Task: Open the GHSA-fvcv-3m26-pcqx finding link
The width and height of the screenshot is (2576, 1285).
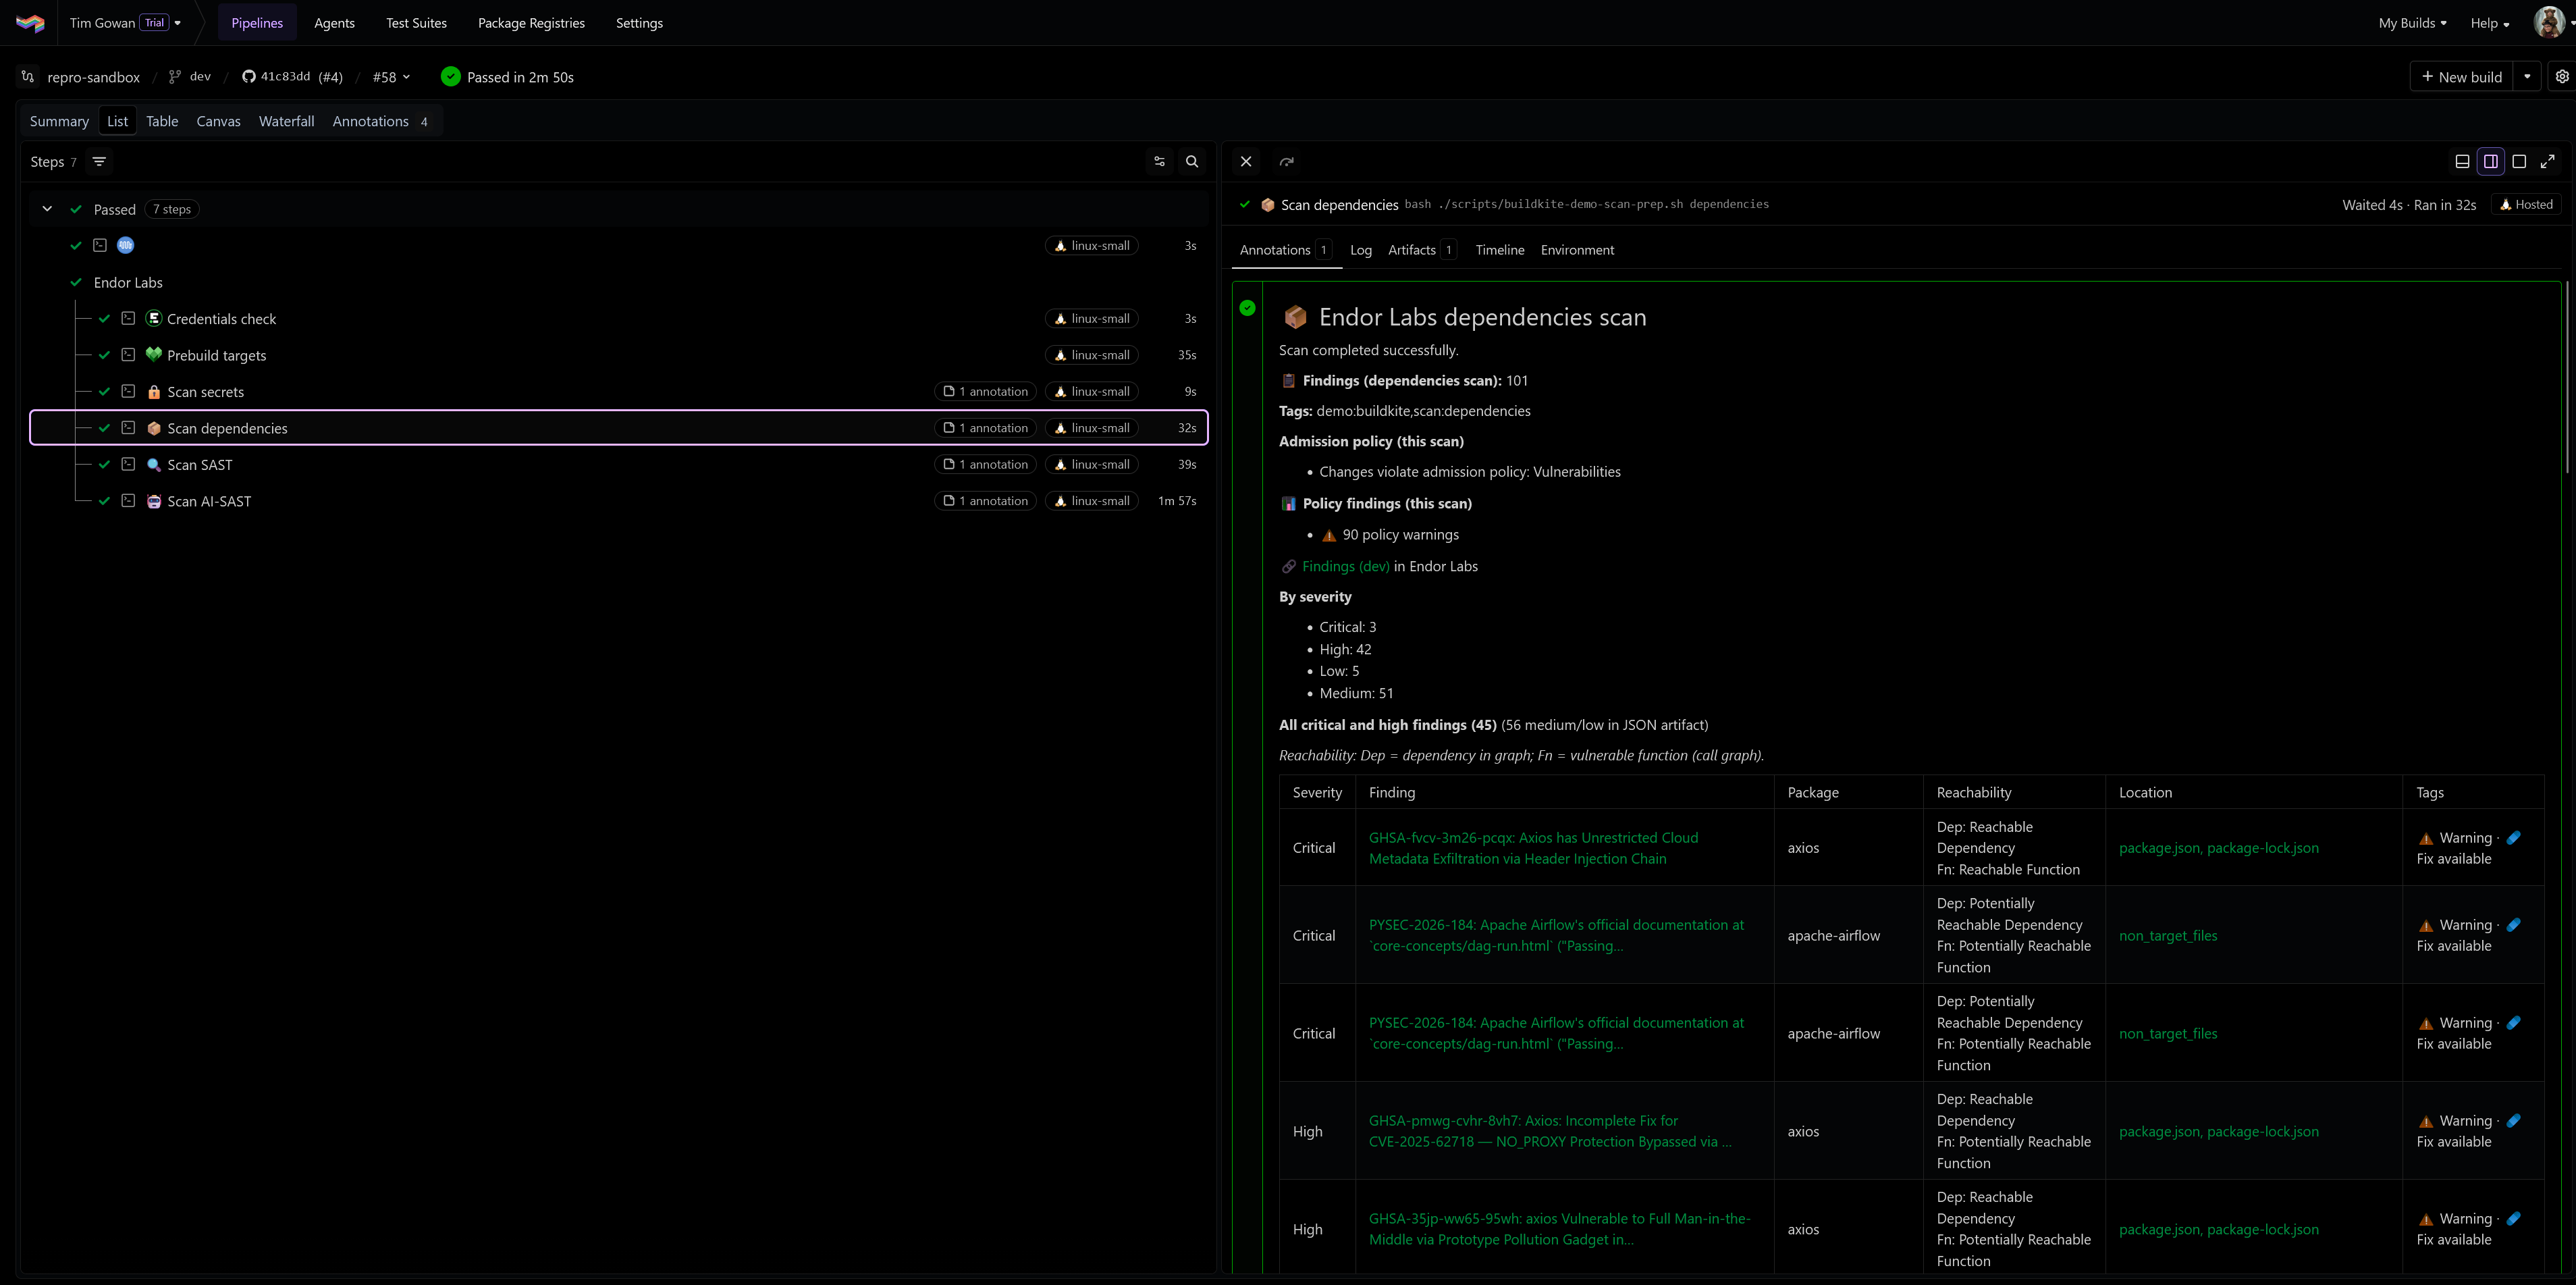Action: pos(1533,848)
